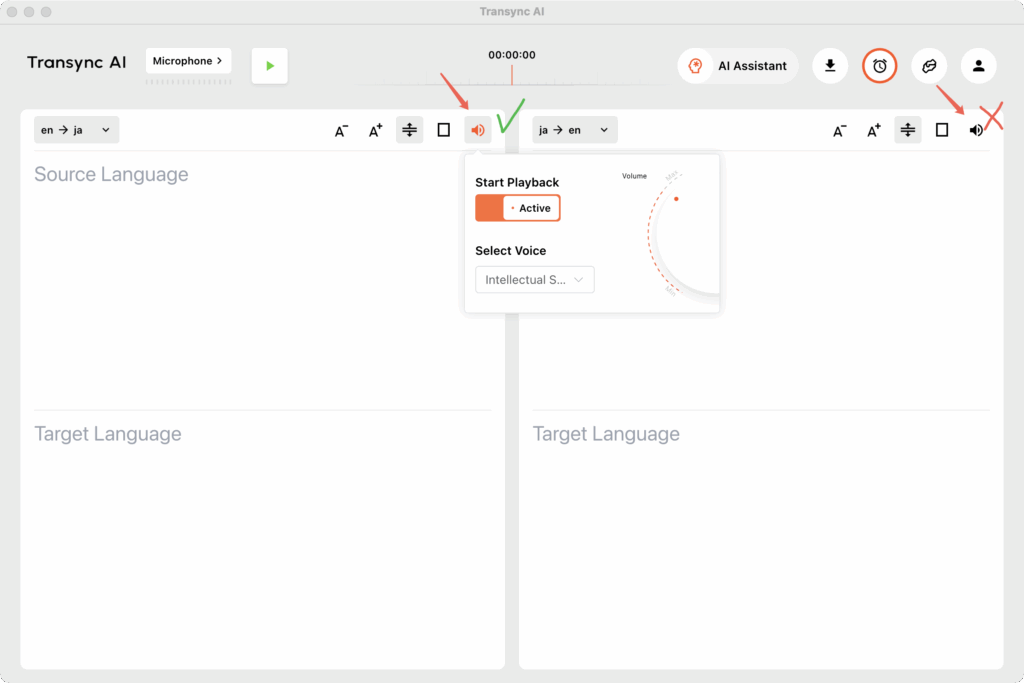Click the square layout icon in right panel
Screen dimensions: 1024x683
click(x=942, y=130)
